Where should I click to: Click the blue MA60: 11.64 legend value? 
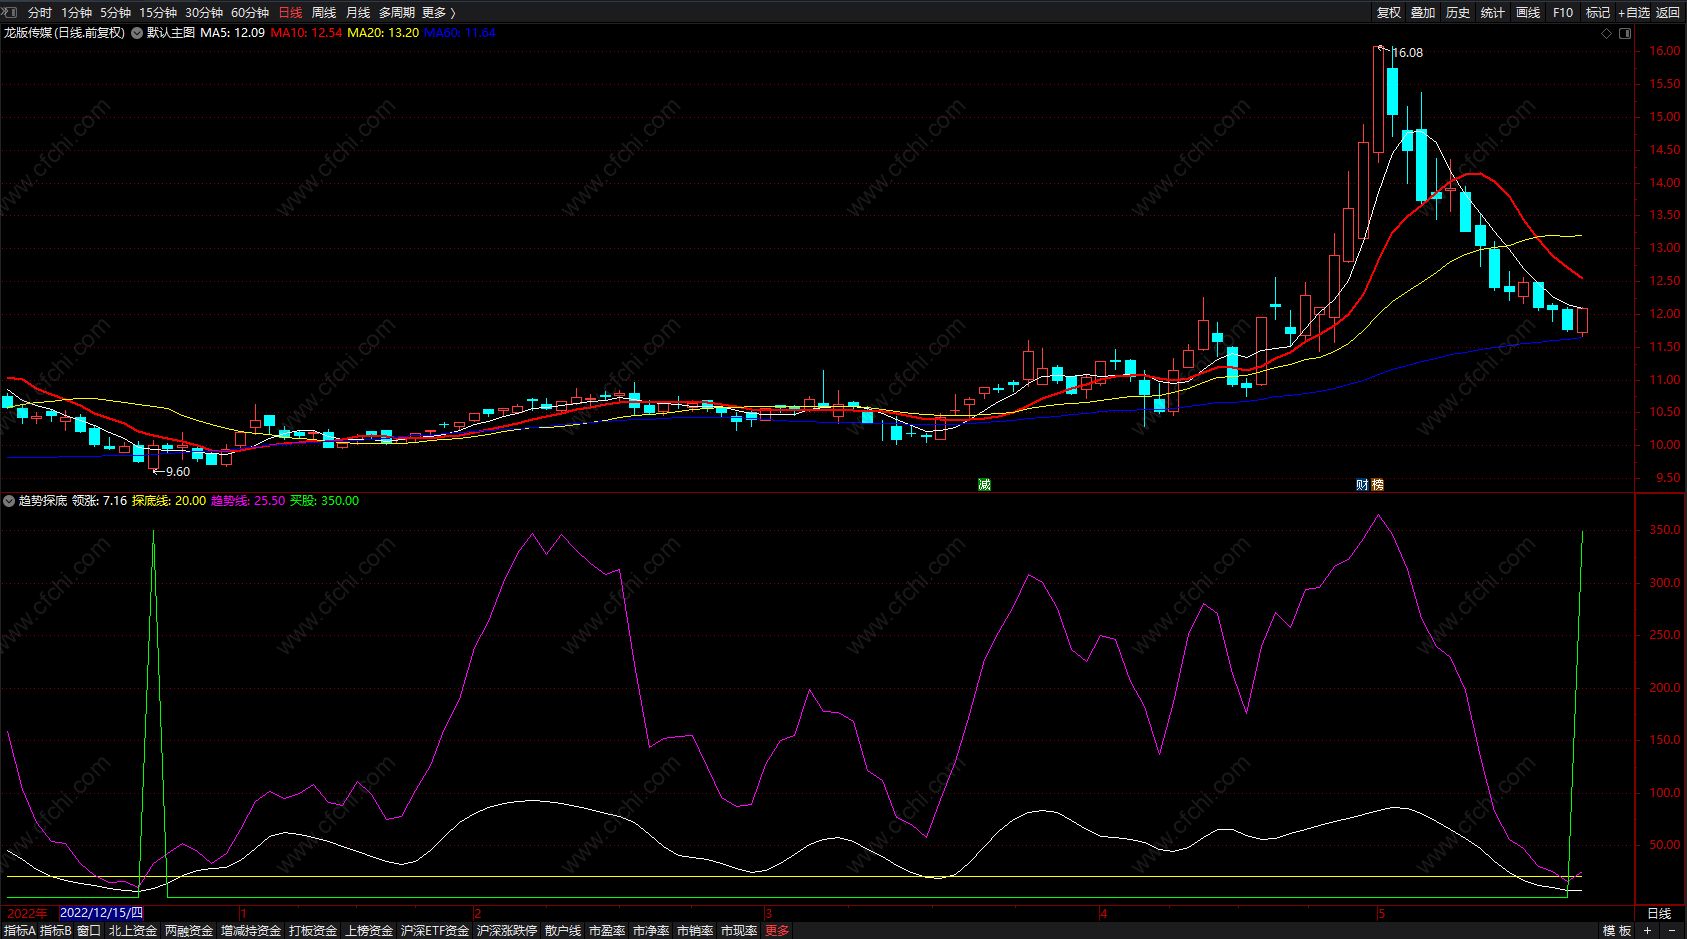coord(460,33)
